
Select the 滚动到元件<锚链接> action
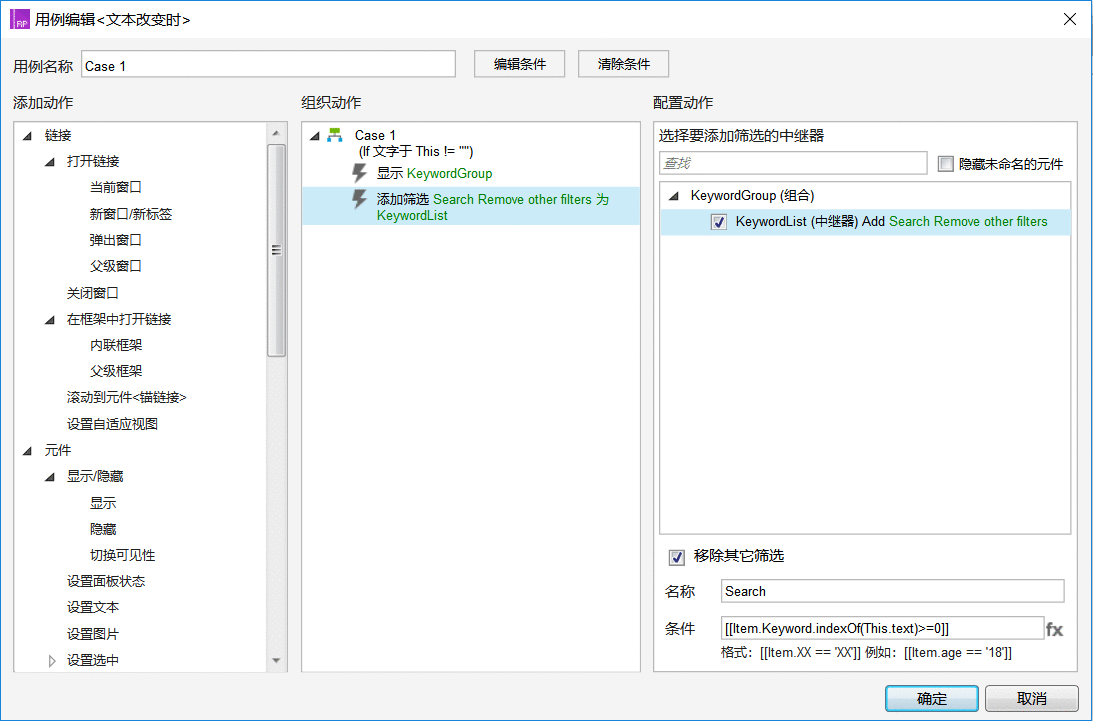[127, 397]
